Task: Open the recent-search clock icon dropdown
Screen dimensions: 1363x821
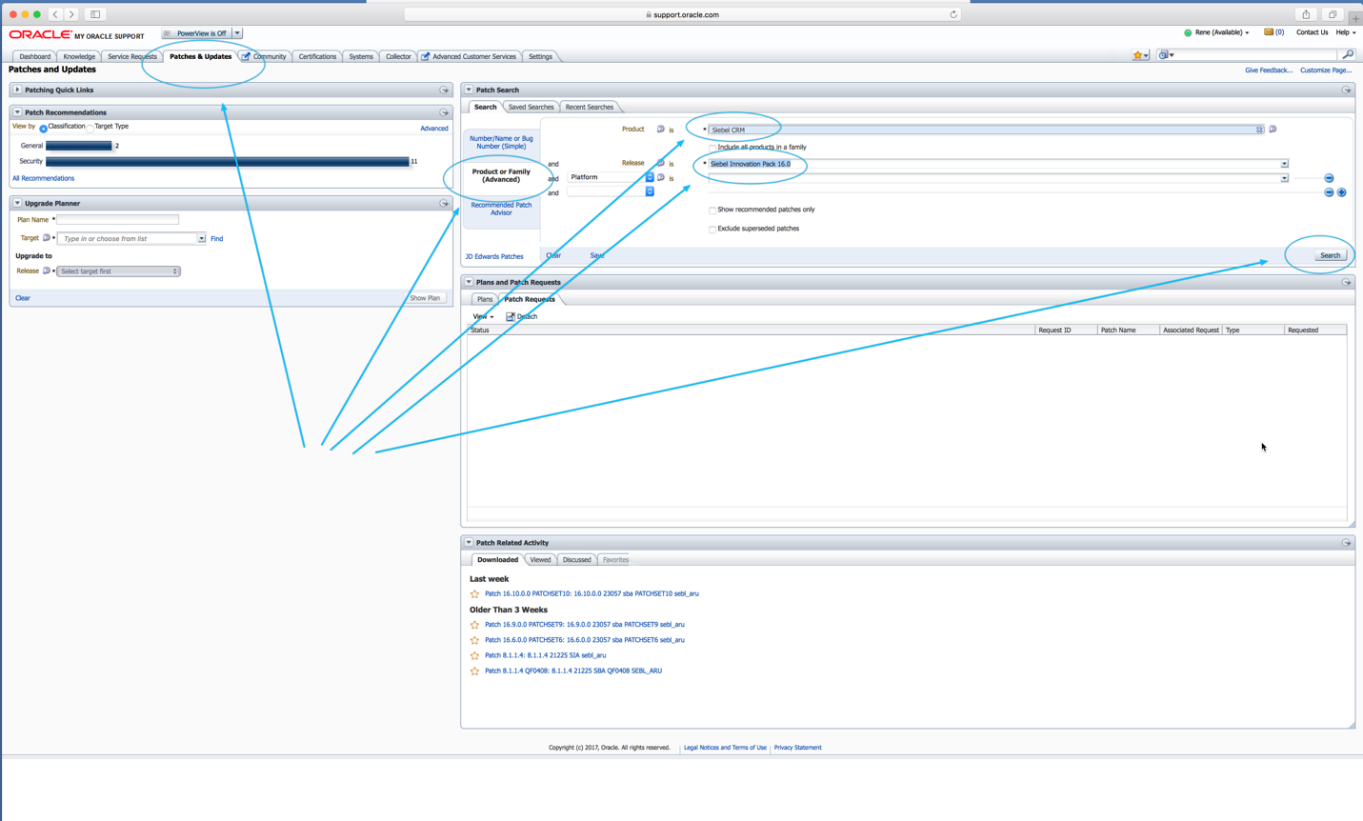Action: coord(1166,55)
